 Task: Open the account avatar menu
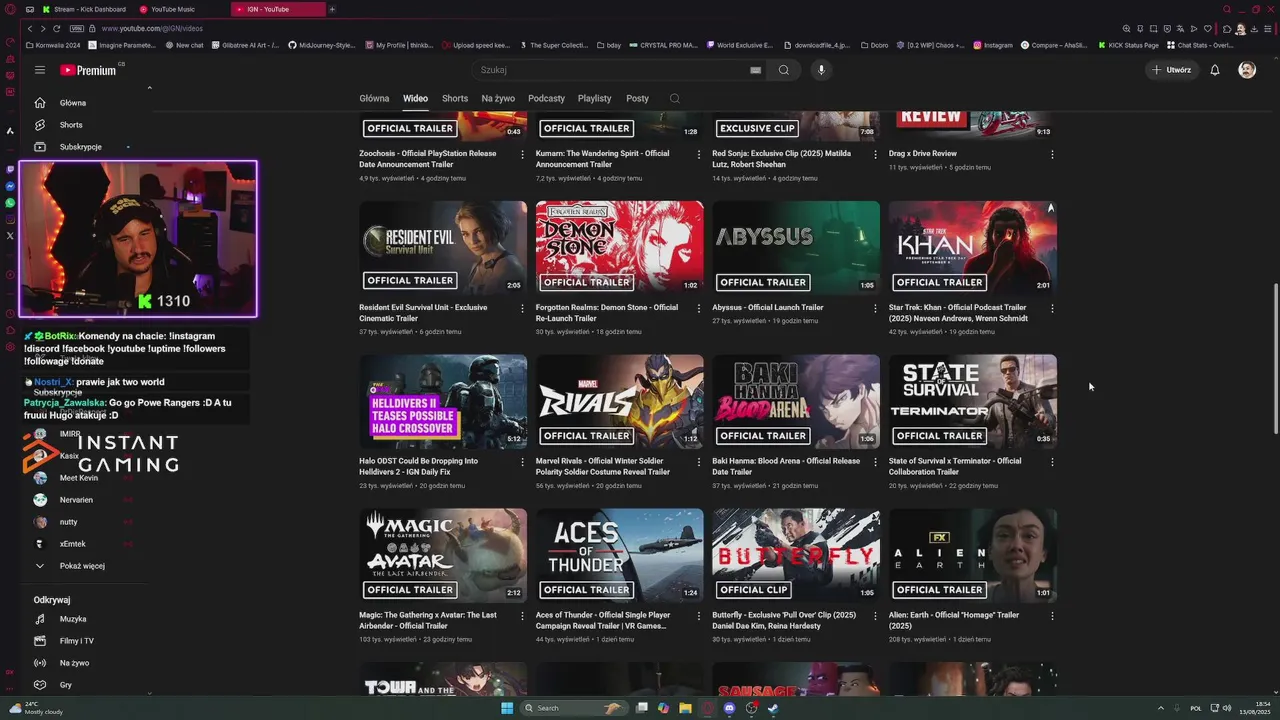1247,70
